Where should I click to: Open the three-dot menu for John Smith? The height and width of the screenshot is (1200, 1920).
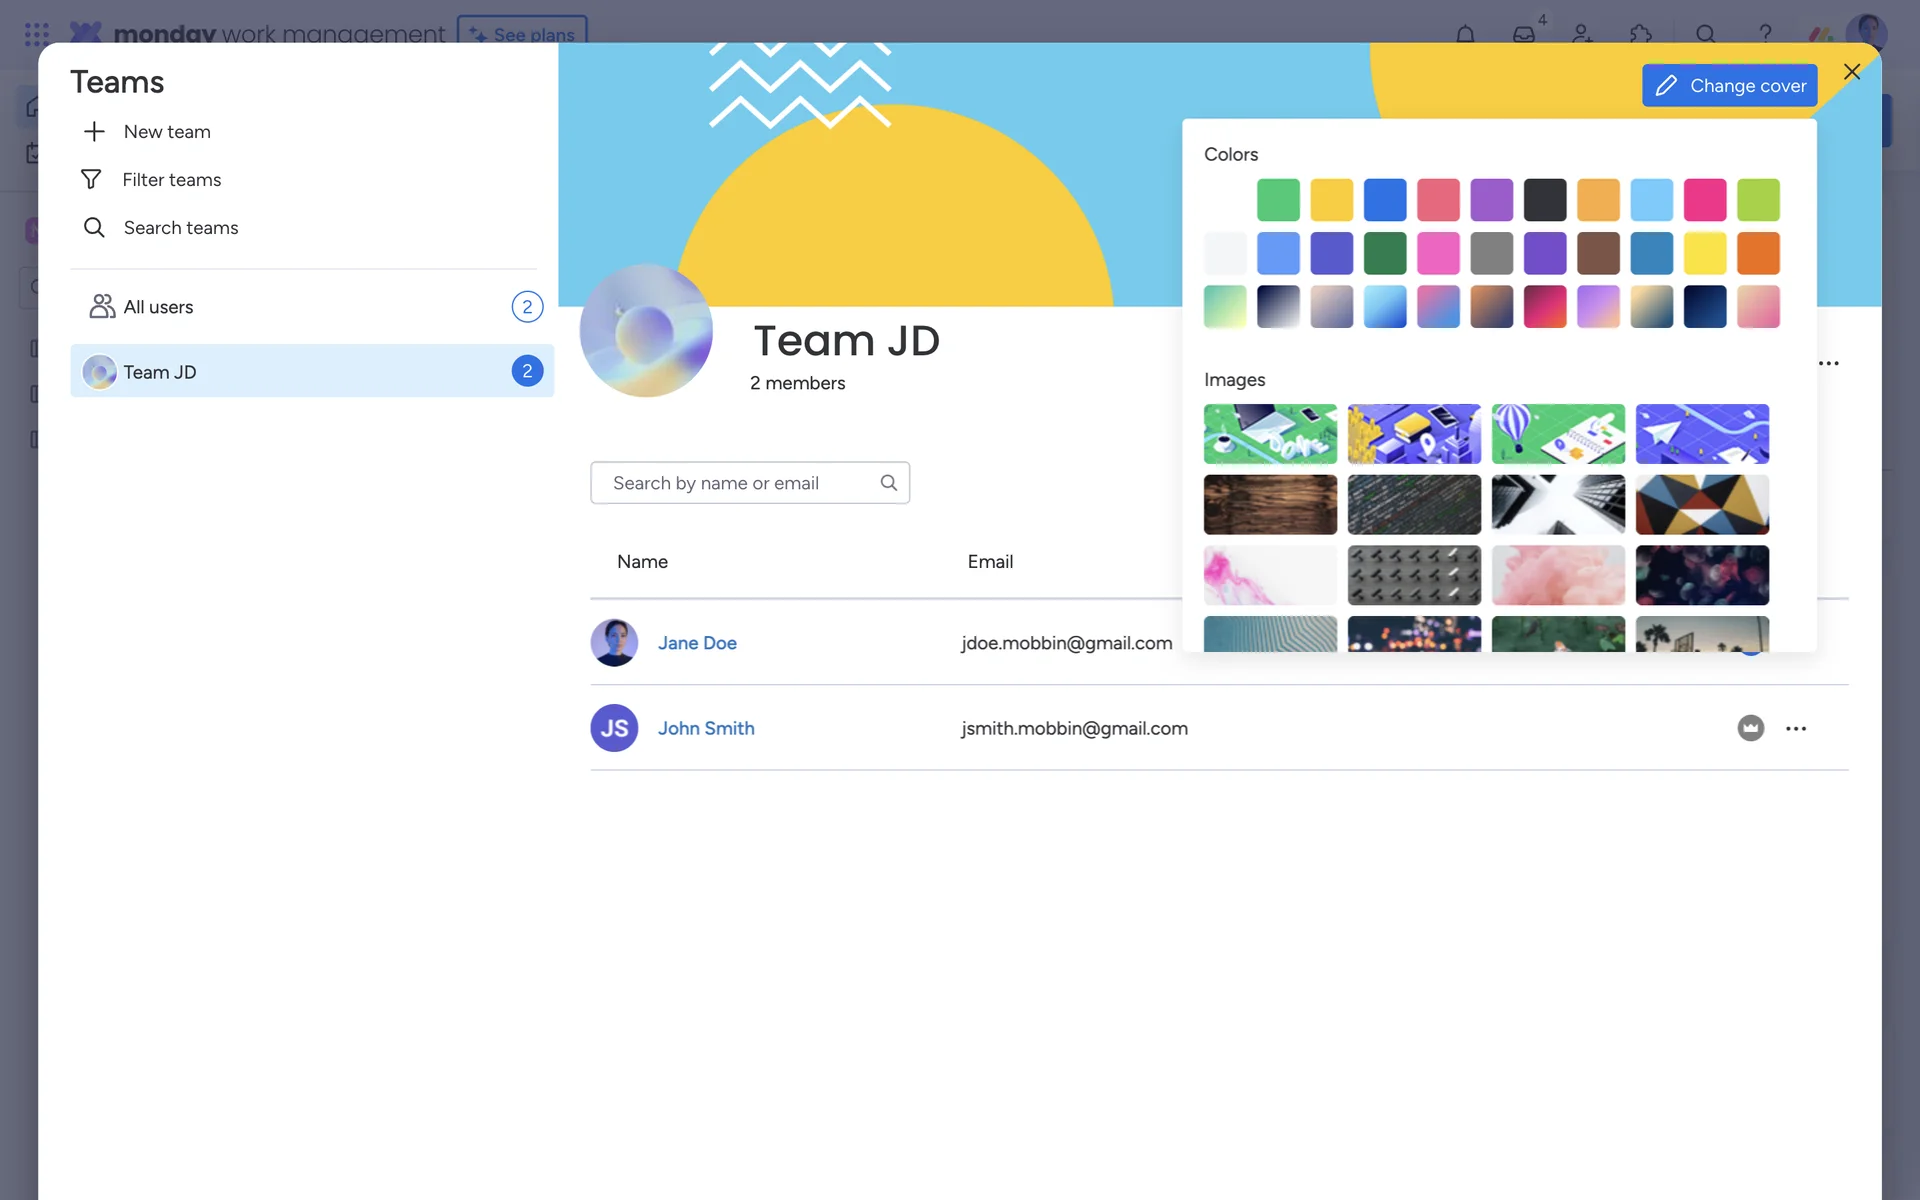[x=1796, y=728]
